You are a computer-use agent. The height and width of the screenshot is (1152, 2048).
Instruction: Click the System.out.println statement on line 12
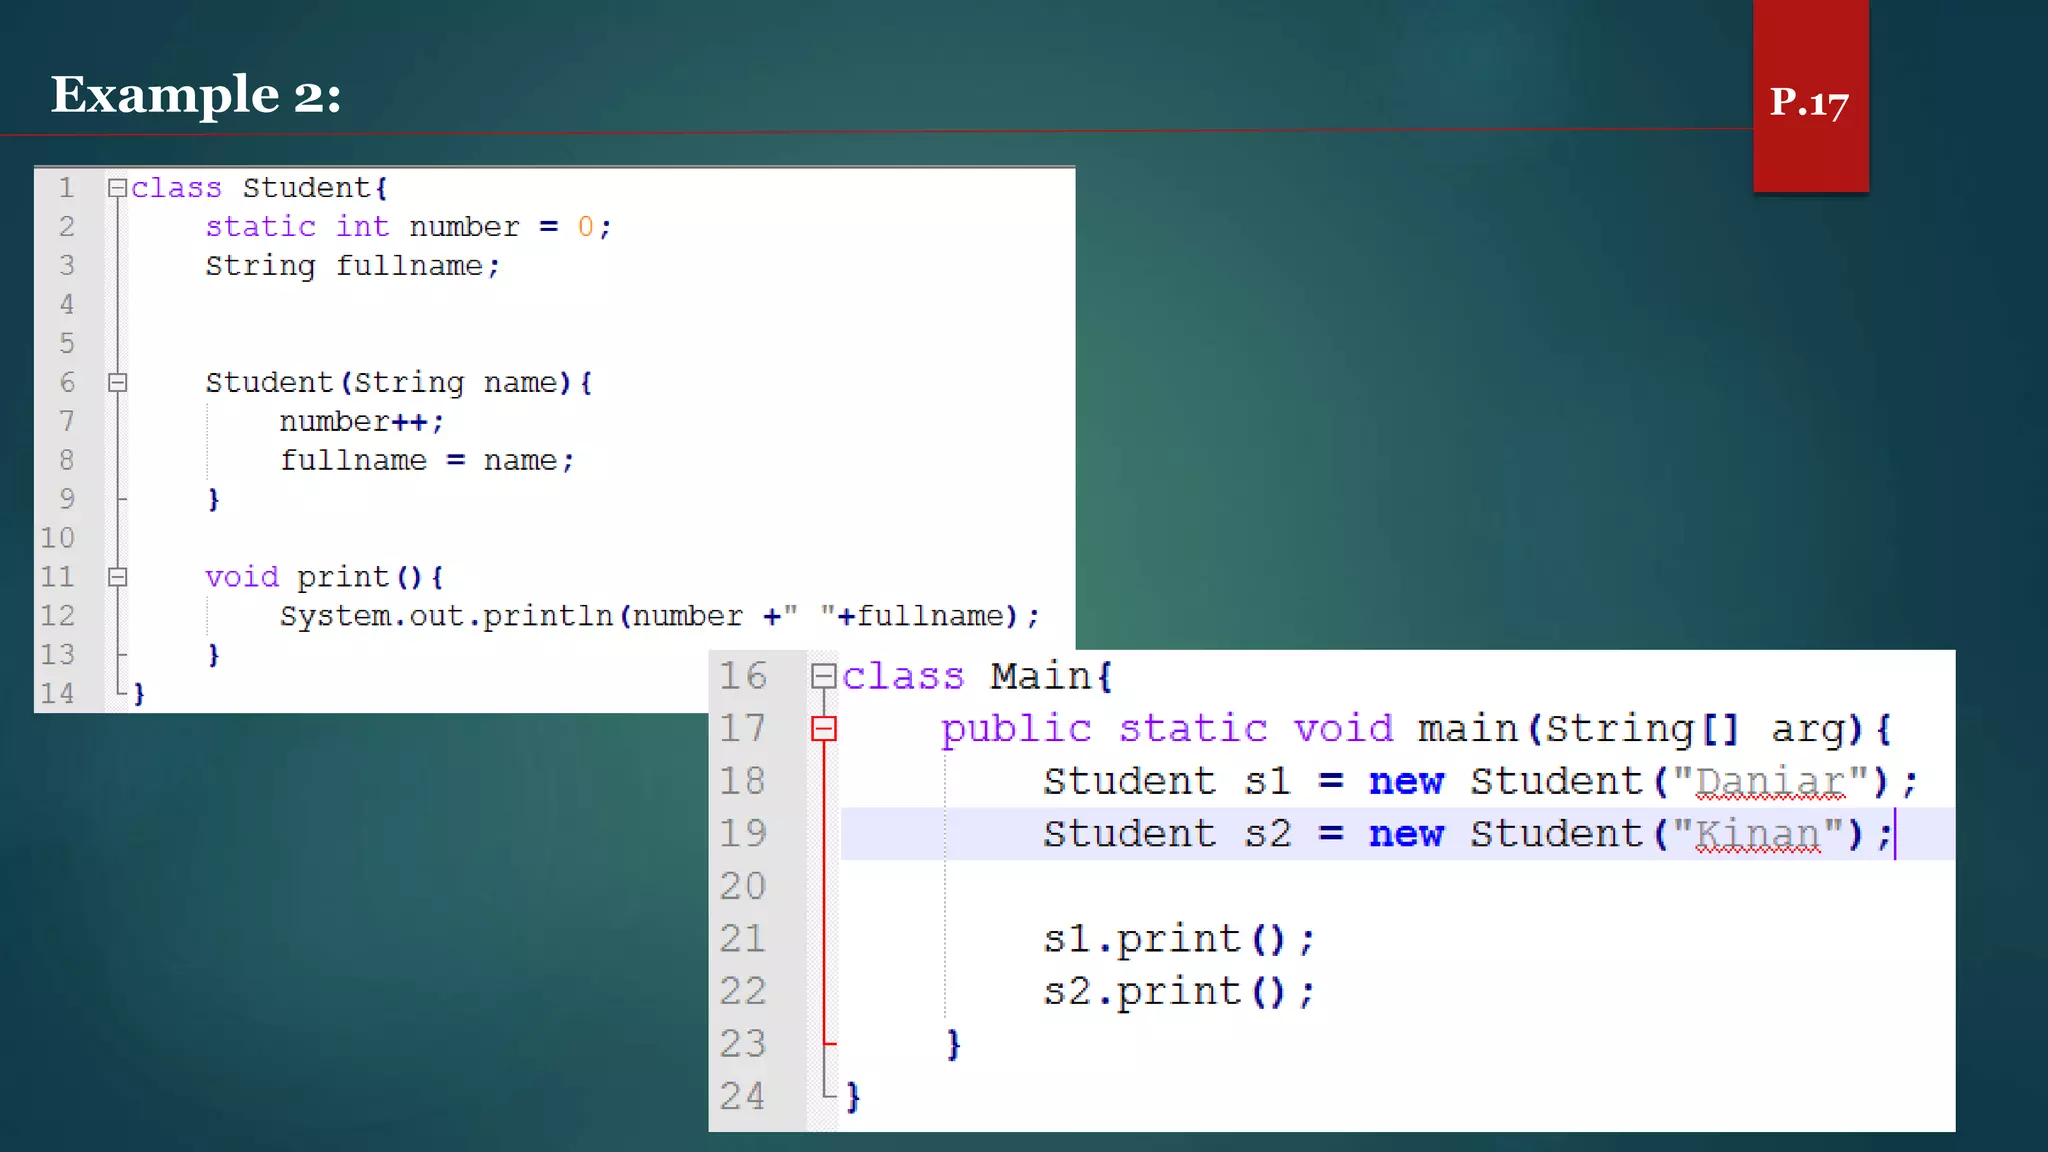click(x=659, y=616)
